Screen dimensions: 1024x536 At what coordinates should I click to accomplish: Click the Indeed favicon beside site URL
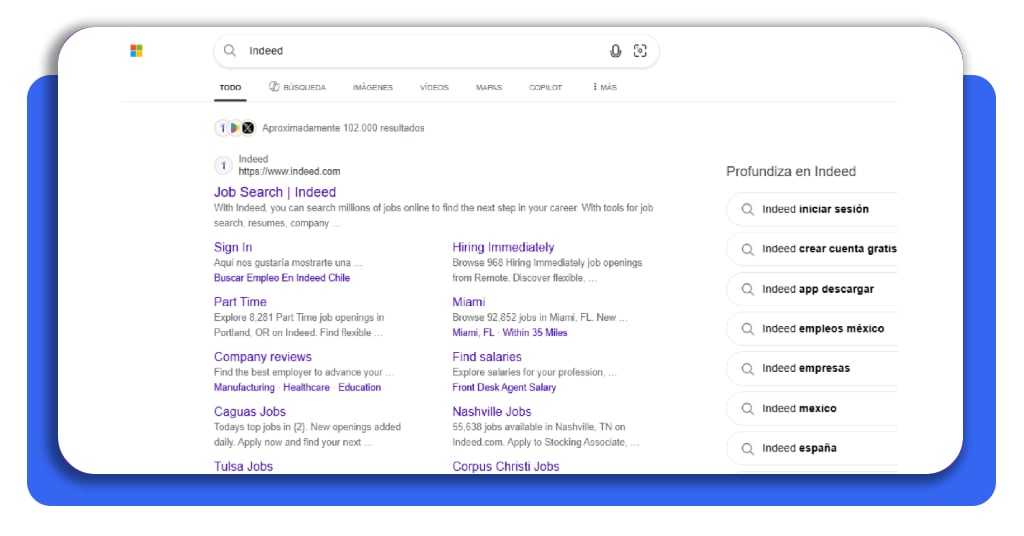[223, 165]
